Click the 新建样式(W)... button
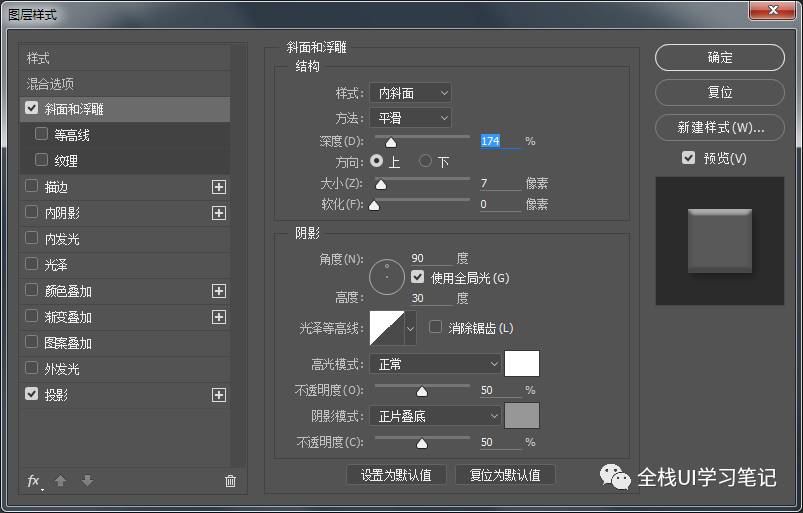 (x=720, y=127)
